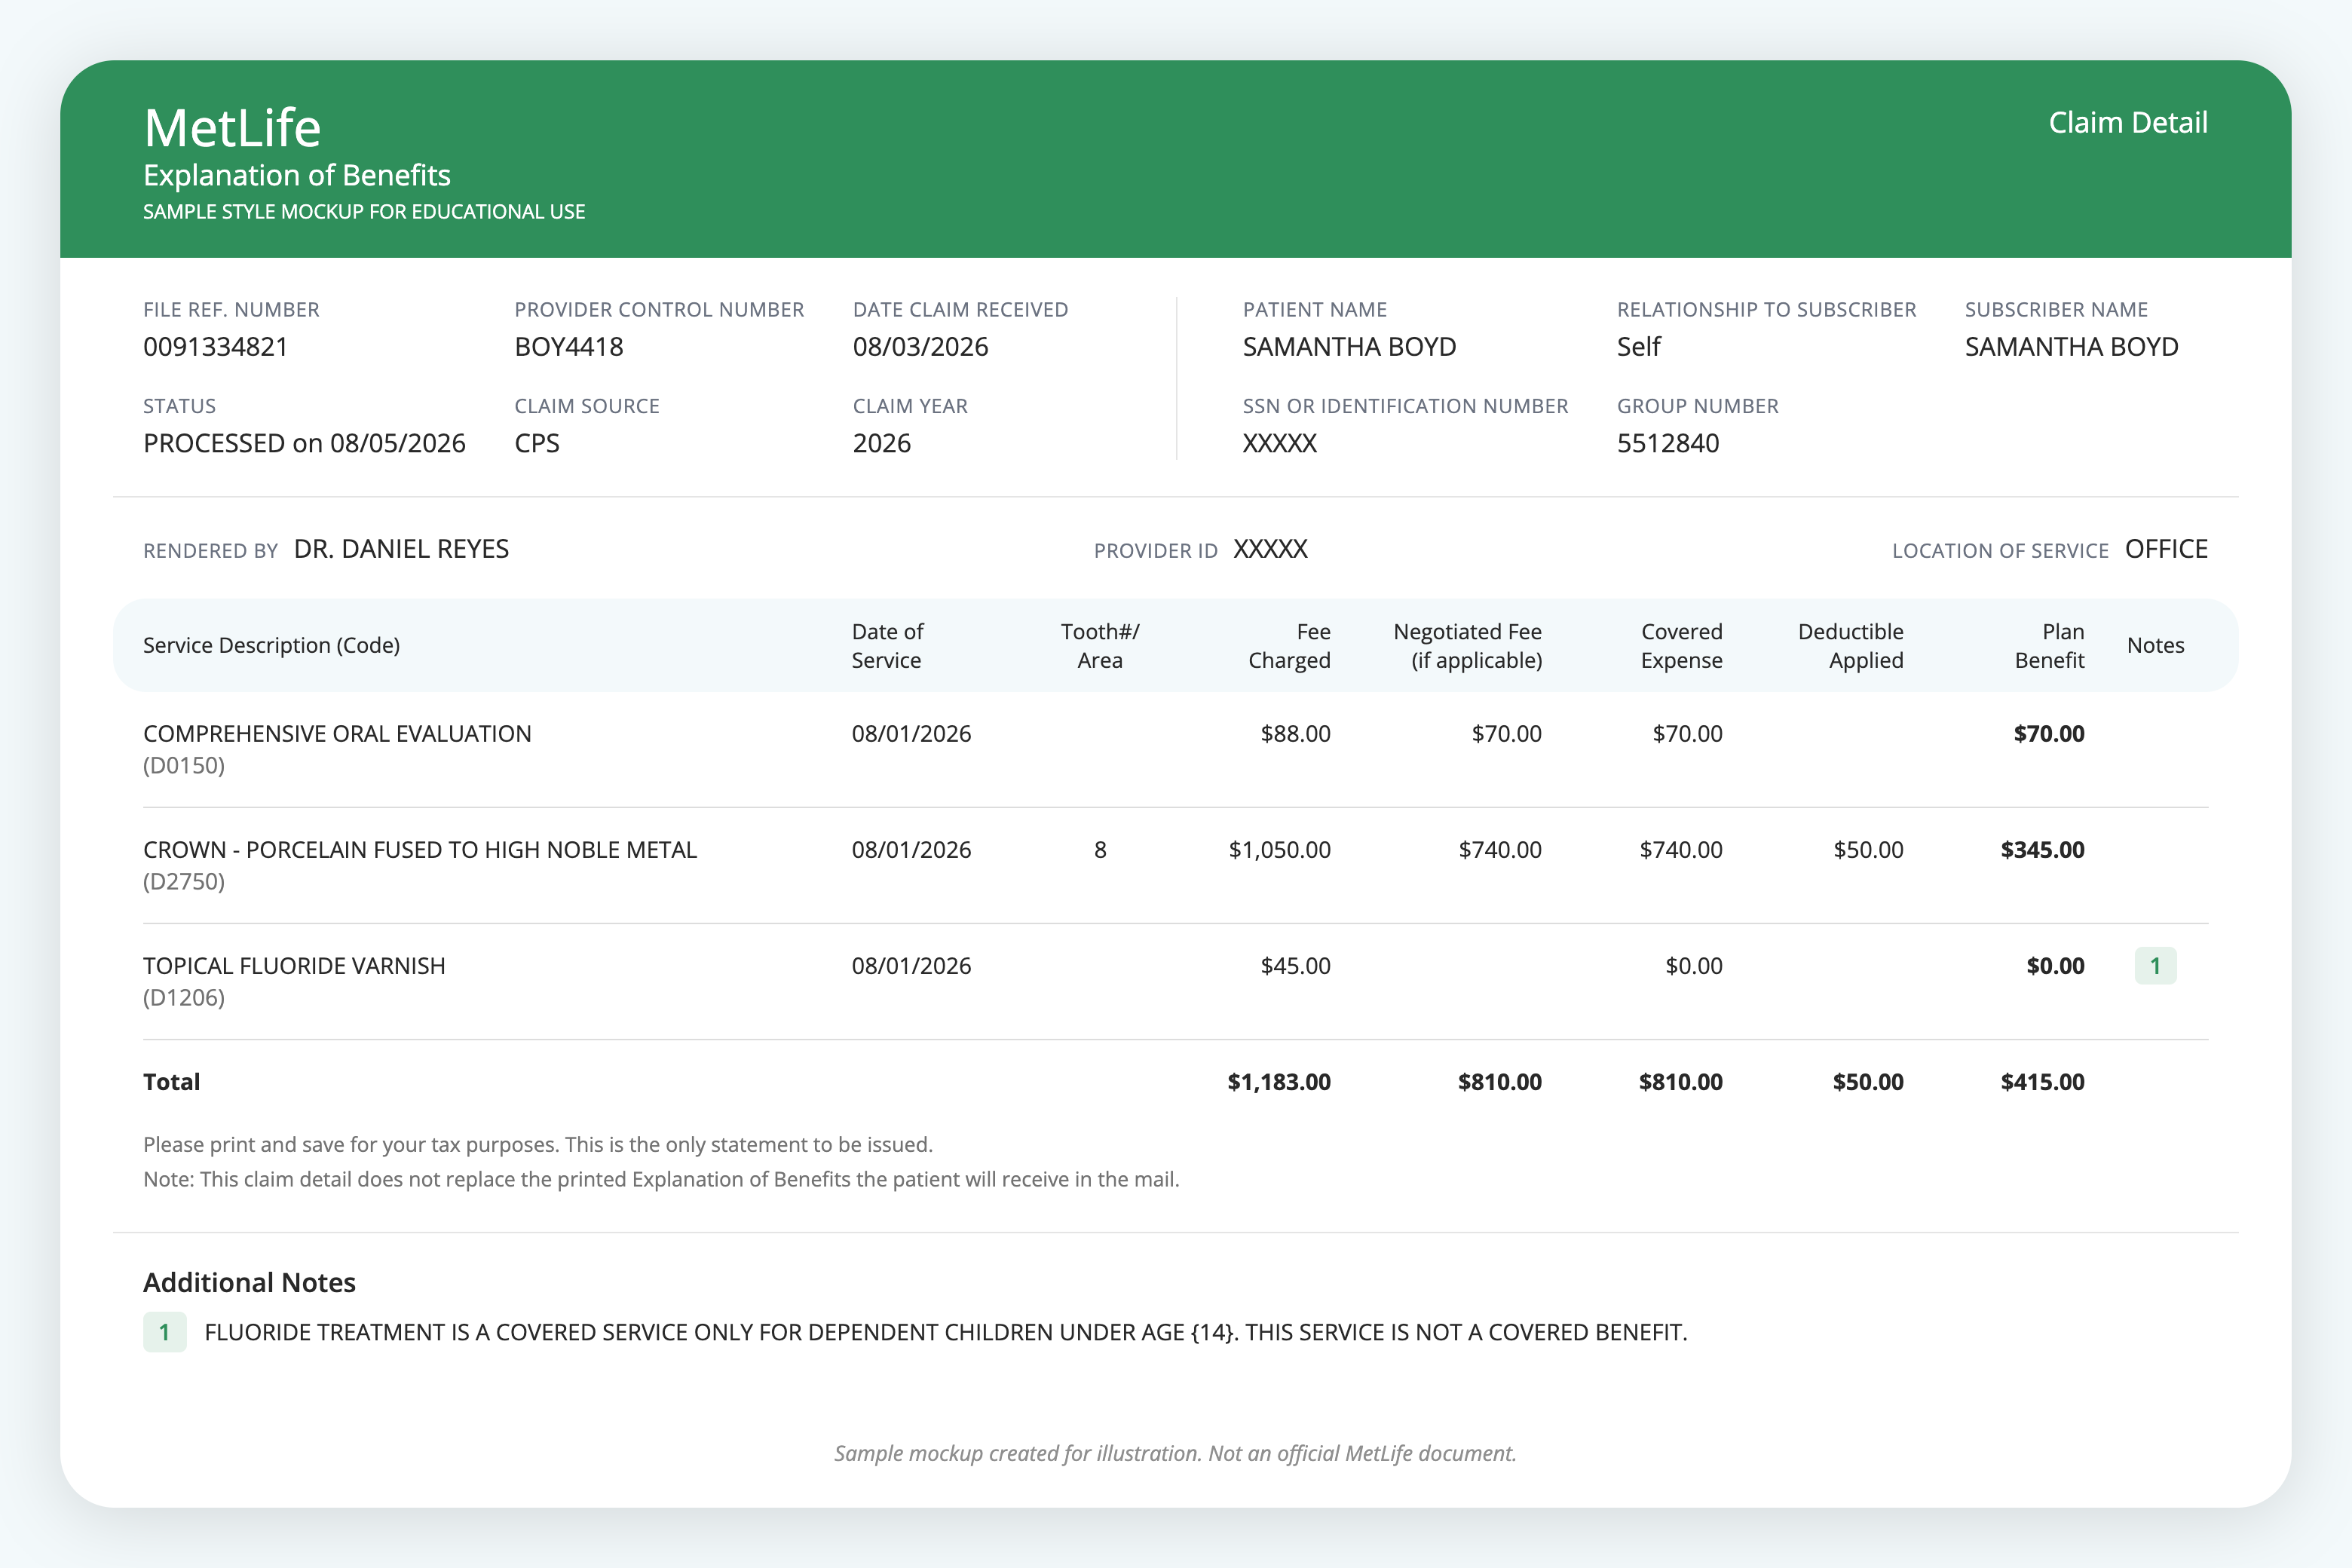Select the claim source value CPS
This screenshot has height=1568, width=2352.
tap(537, 443)
